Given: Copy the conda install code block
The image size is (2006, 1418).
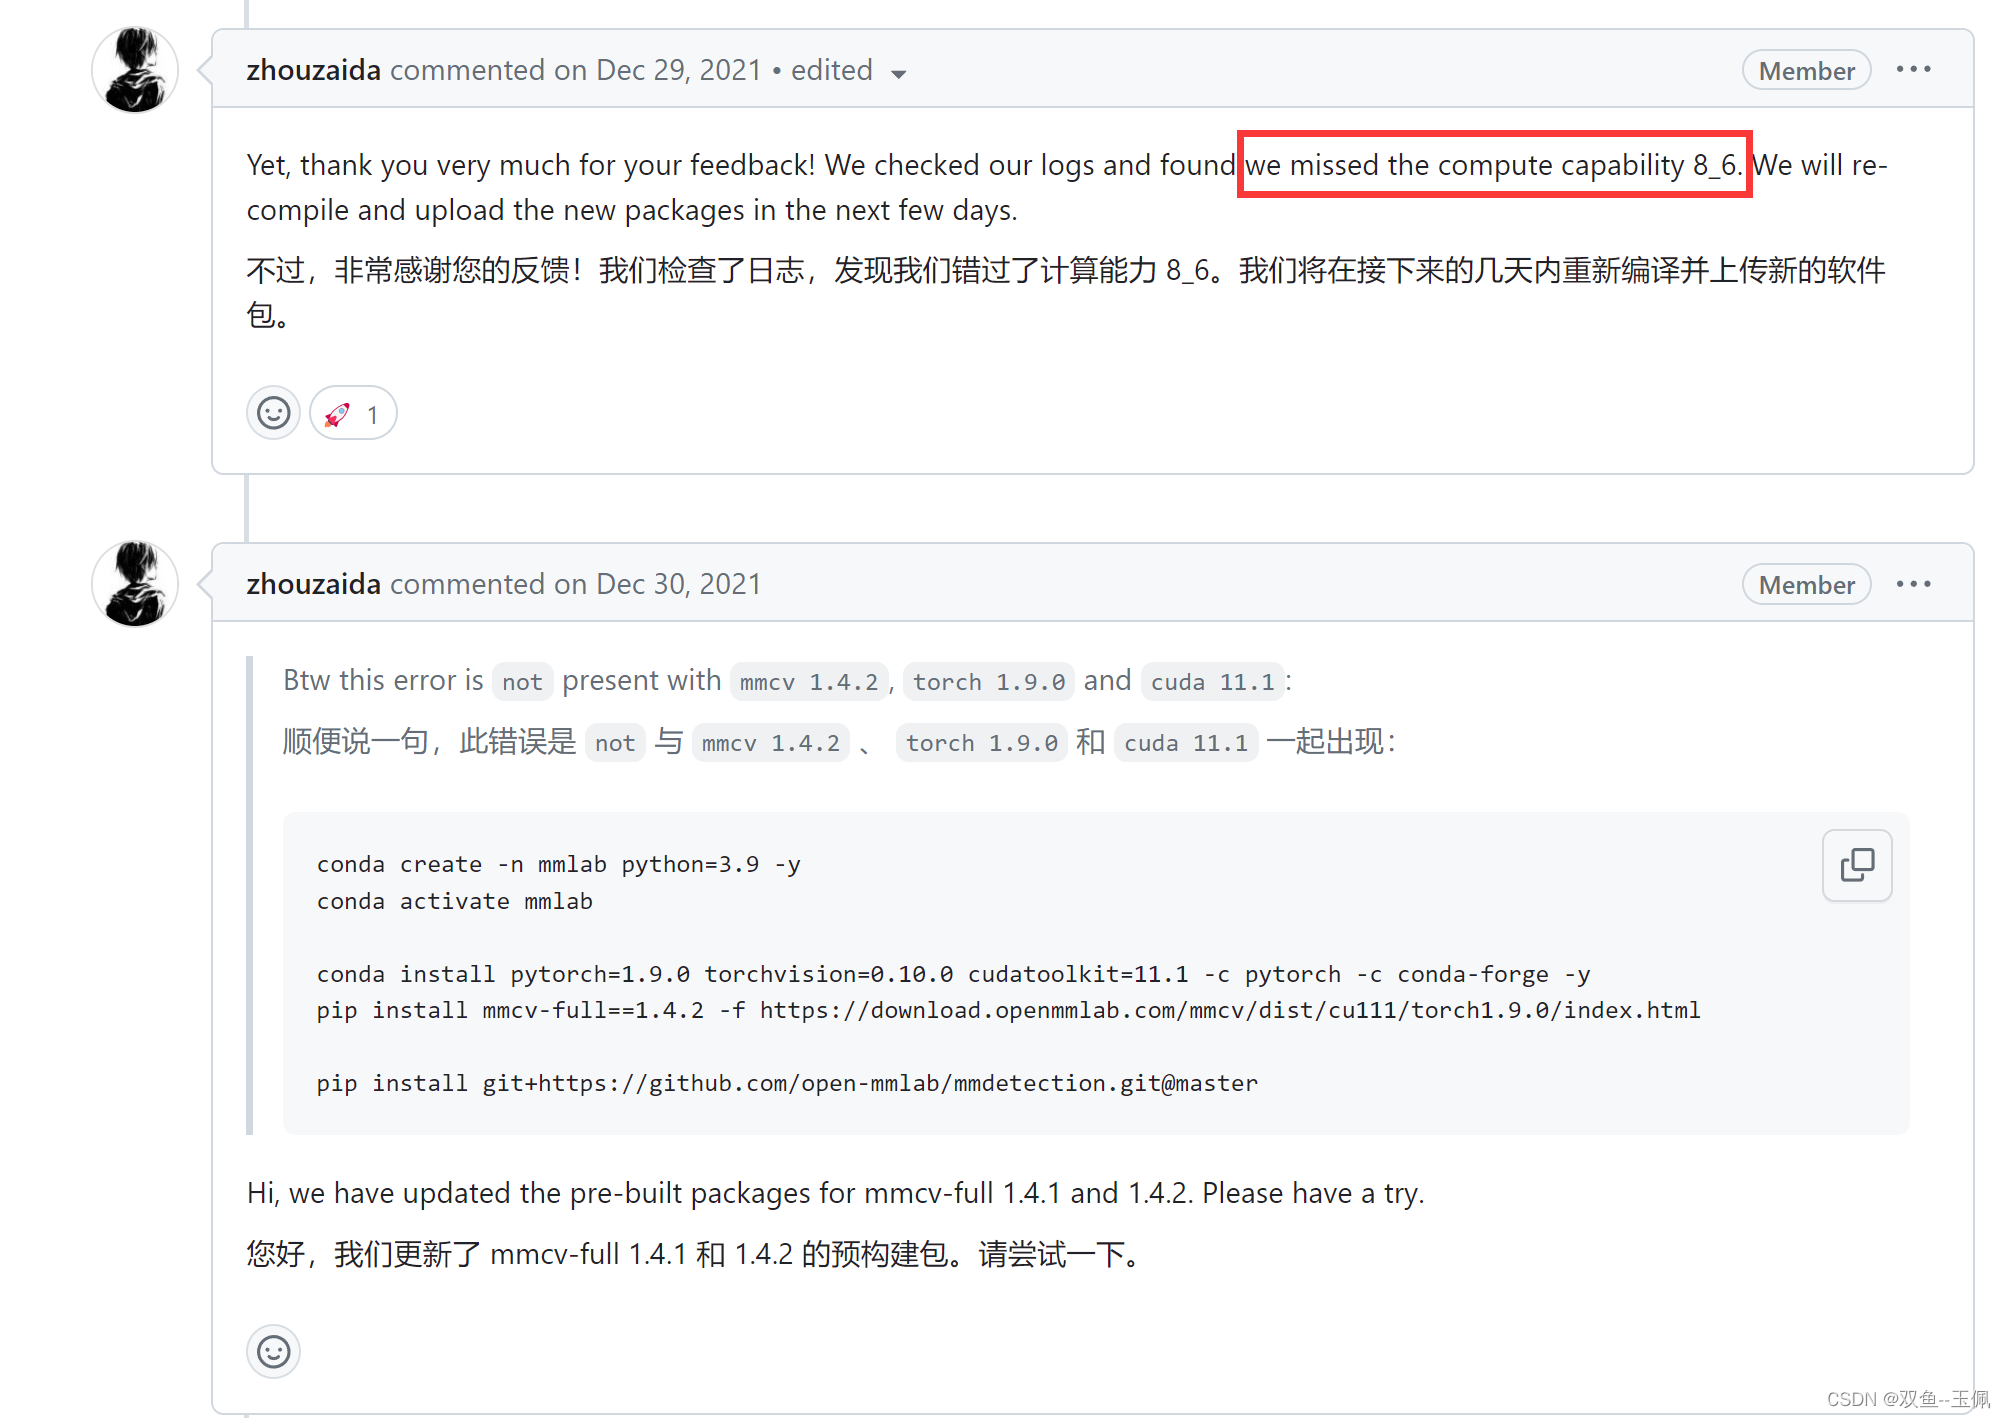Looking at the screenshot, I should (1856, 865).
